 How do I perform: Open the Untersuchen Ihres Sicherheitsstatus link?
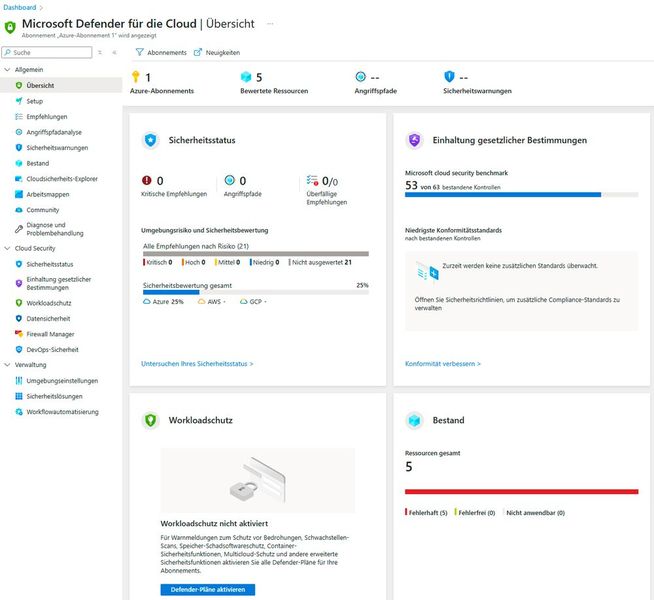coord(197,364)
